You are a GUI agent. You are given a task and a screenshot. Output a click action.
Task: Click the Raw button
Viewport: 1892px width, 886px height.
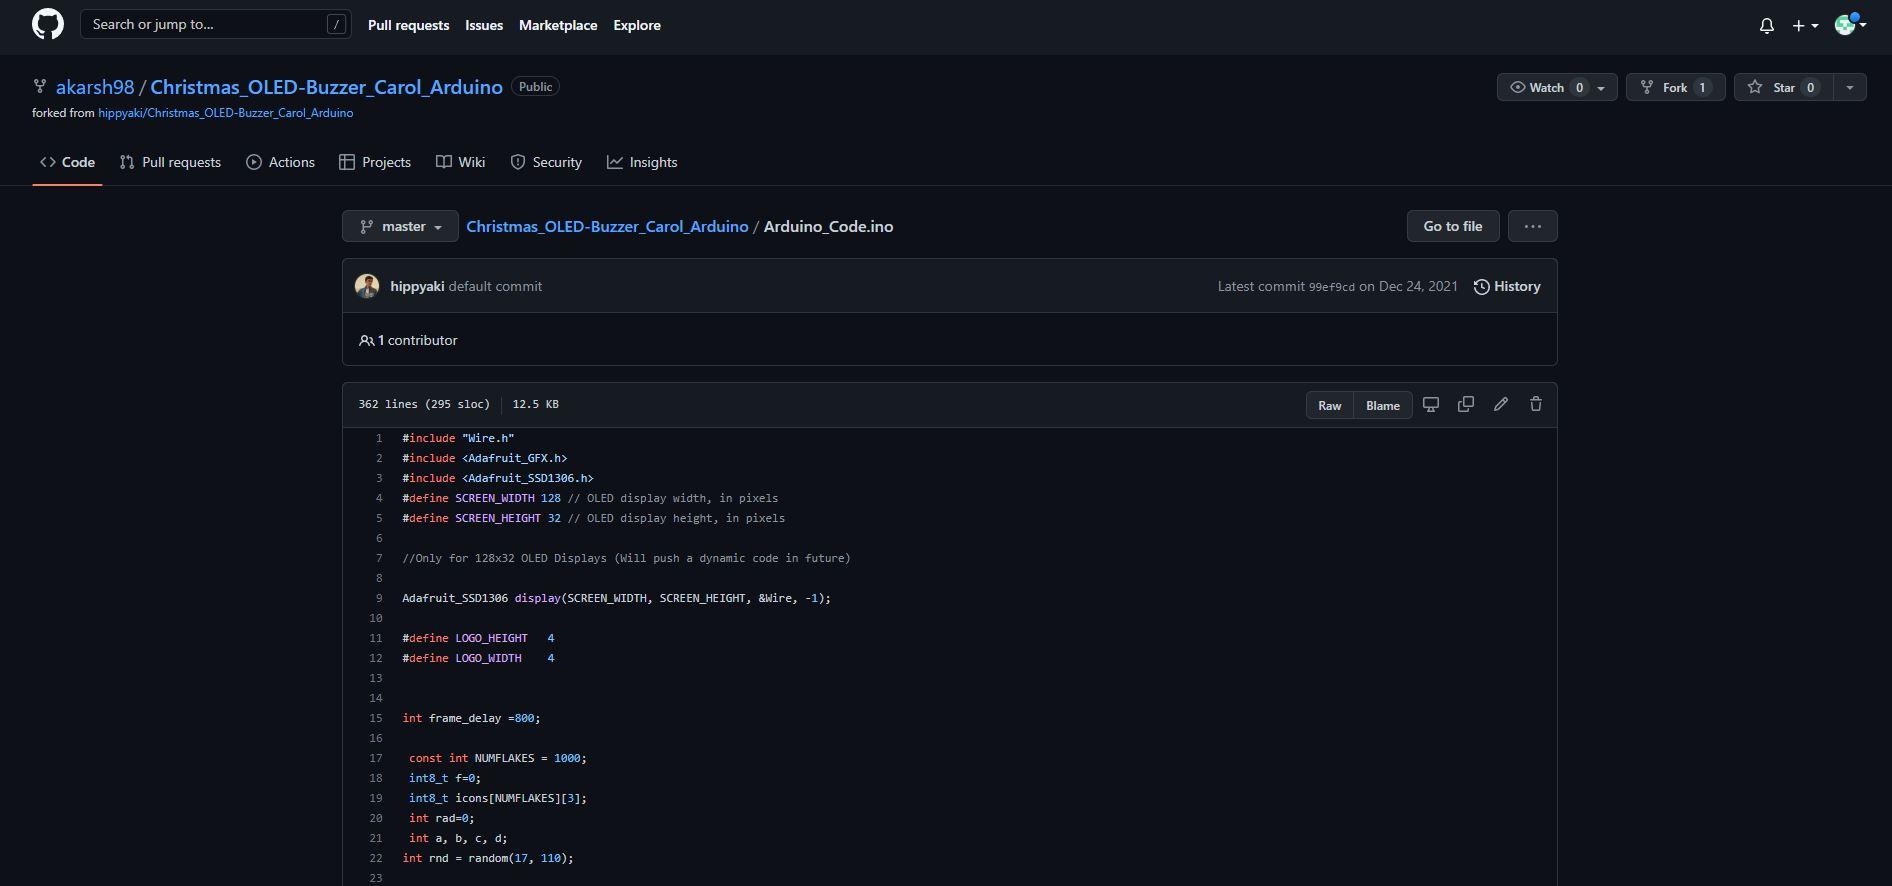tap(1329, 406)
